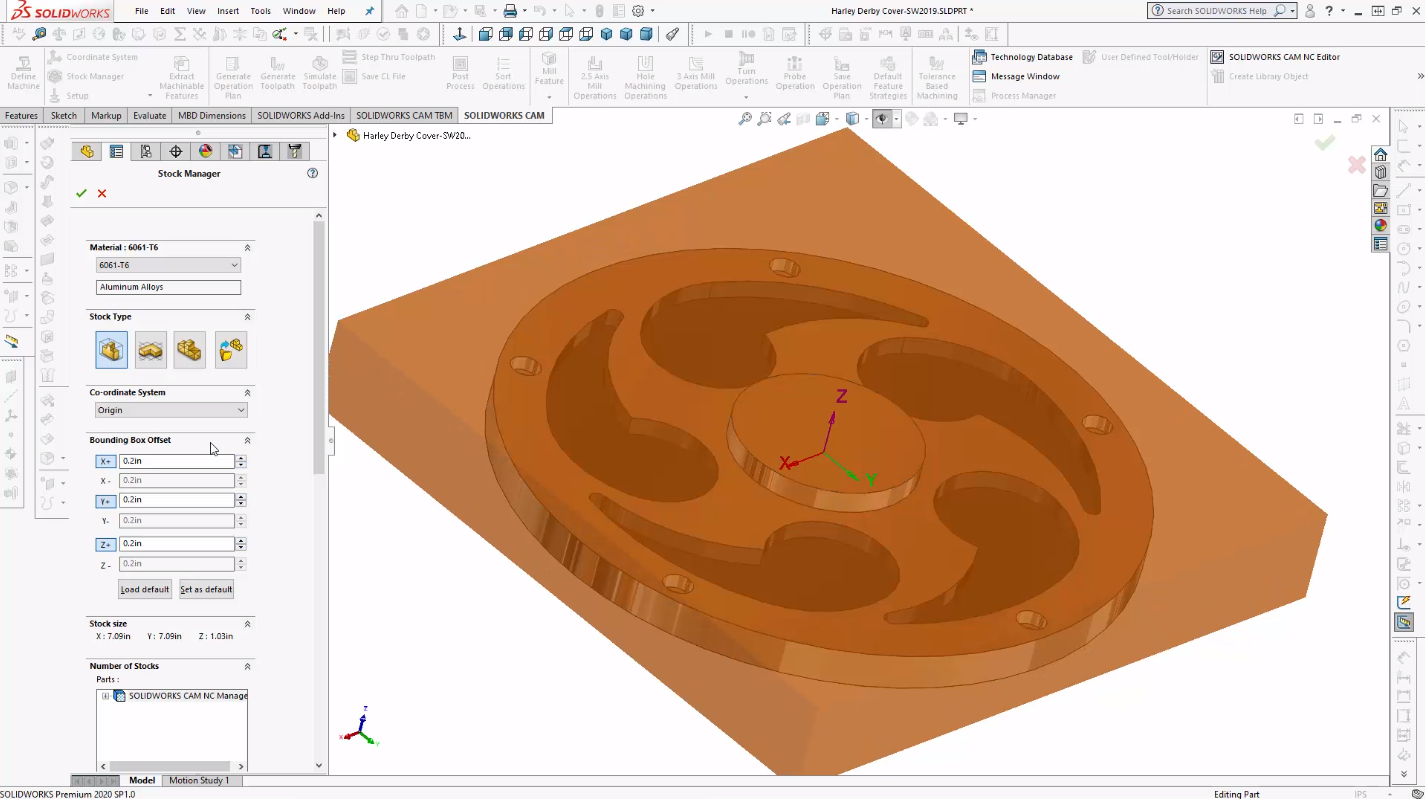Open the CAM feature tree tab

tap(235, 151)
